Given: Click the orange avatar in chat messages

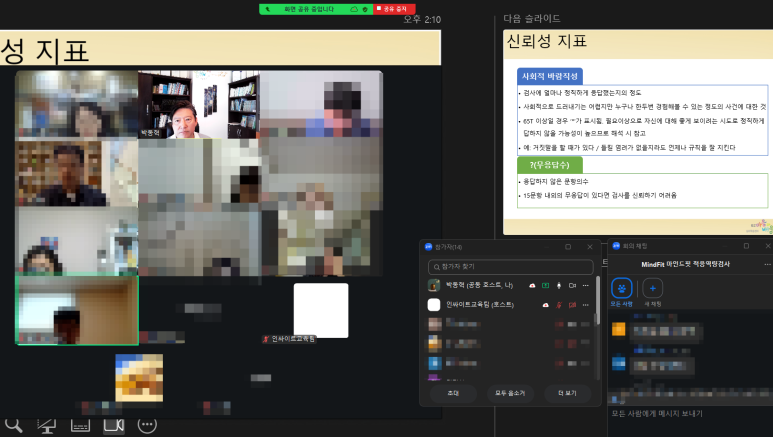Looking at the screenshot, I should [x=618, y=329].
